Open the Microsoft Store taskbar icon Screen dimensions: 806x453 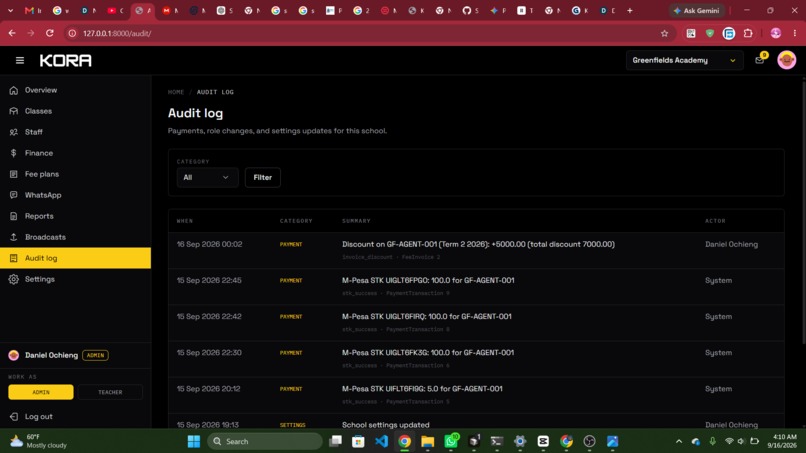coord(358,441)
